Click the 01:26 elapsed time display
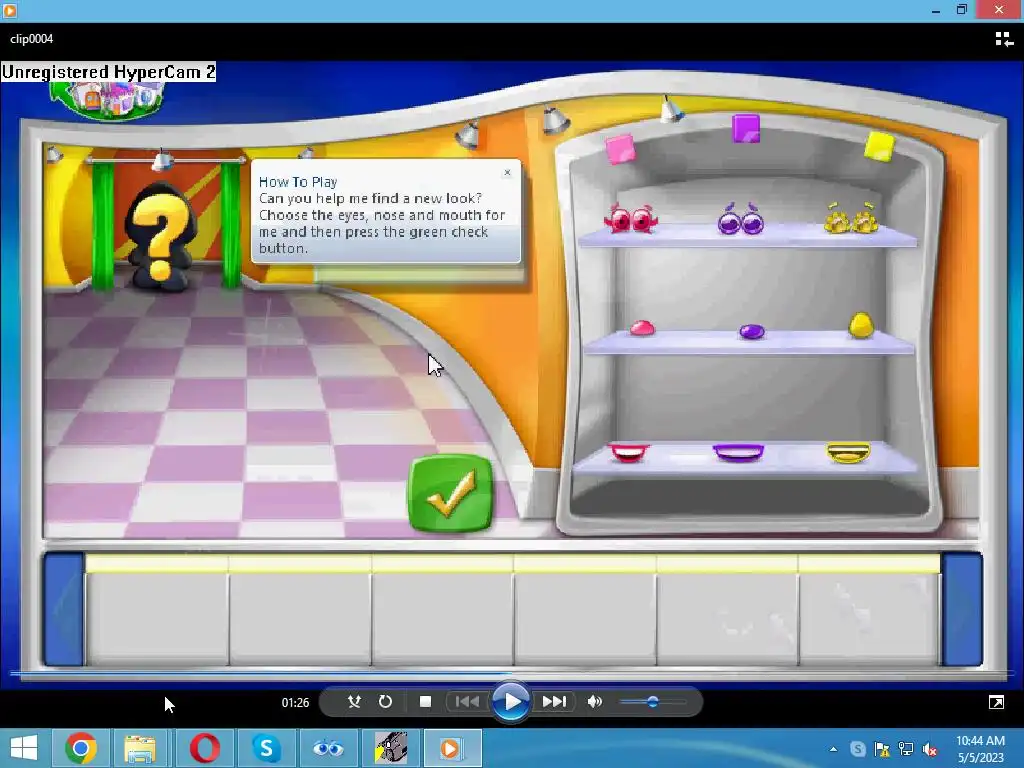The image size is (1024, 768). click(295, 703)
